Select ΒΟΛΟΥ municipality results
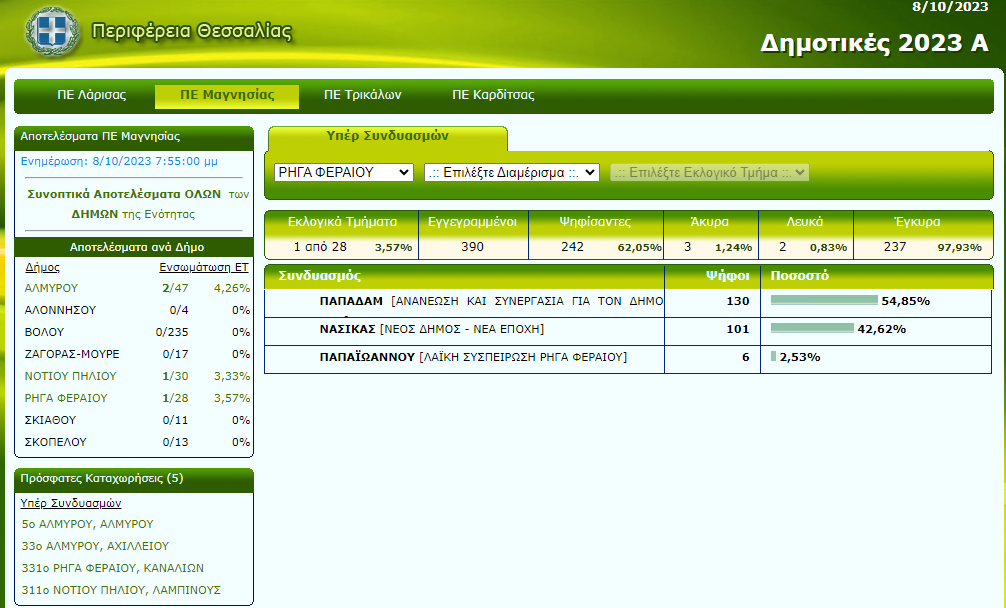Image resolution: width=1006 pixels, height=608 pixels. (44, 332)
